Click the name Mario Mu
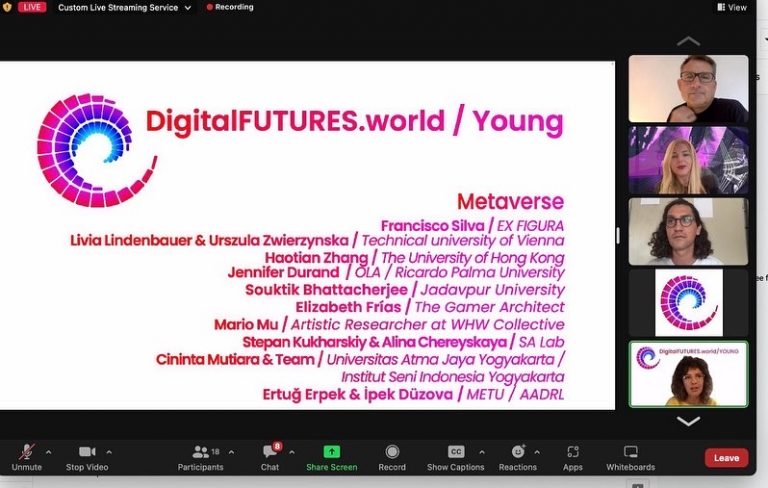This screenshot has width=768, height=488. [246, 324]
